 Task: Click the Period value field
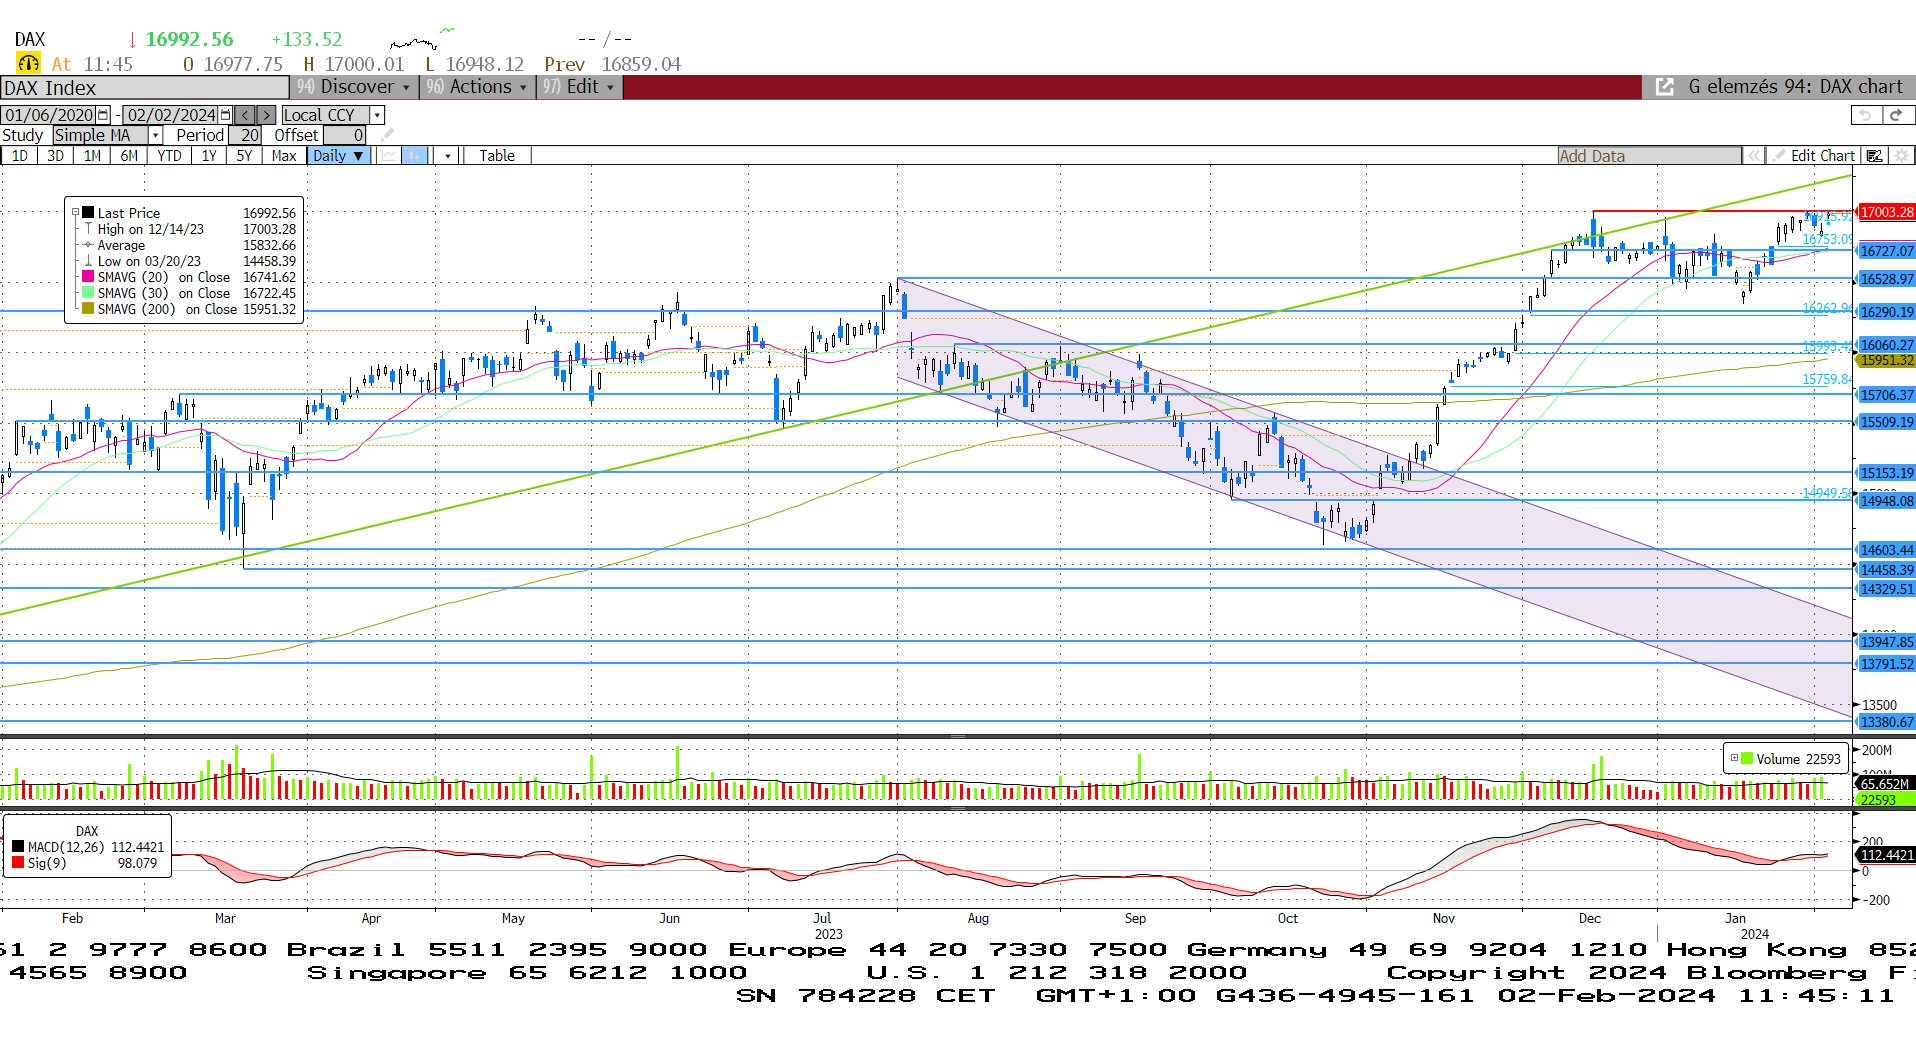pyautogui.click(x=245, y=135)
